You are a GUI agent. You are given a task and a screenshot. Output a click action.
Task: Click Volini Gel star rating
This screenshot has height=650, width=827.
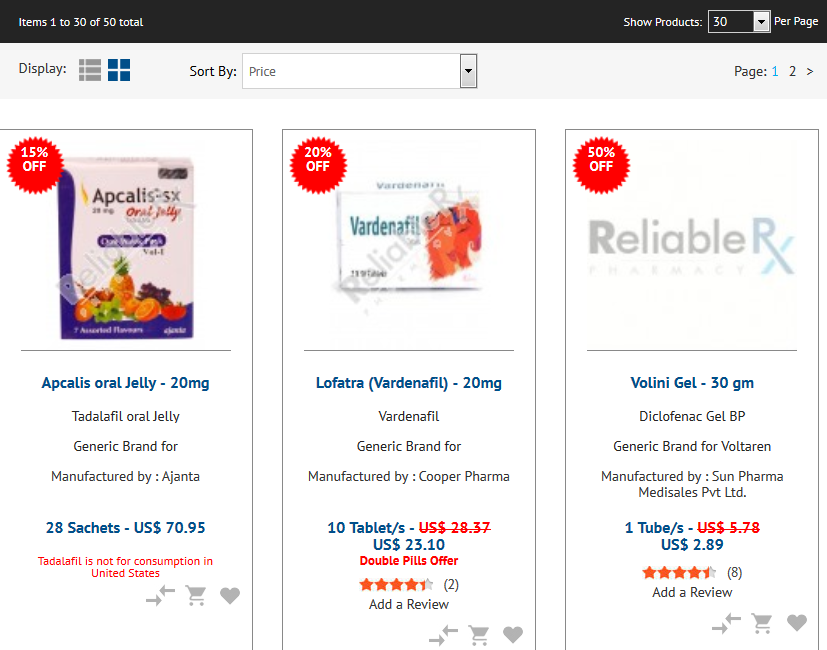(679, 572)
